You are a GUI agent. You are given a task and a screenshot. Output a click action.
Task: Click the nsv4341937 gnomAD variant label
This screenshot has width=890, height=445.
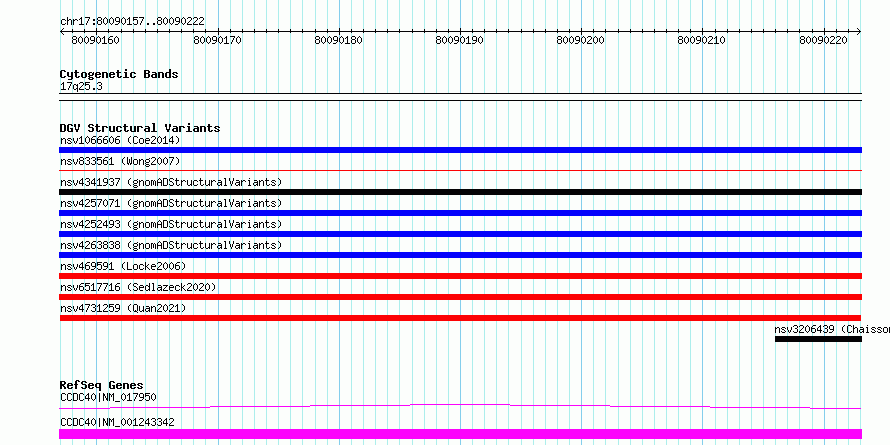tap(171, 182)
